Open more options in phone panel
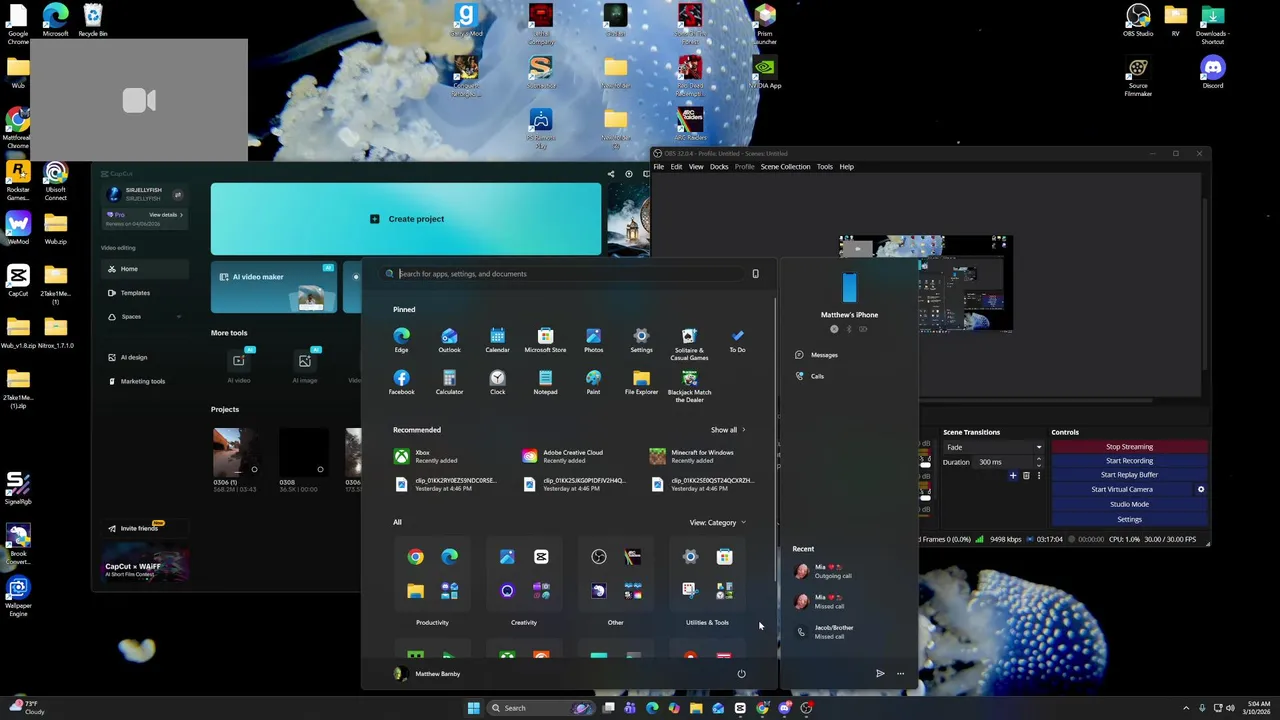The height and width of the screenshot is (720, 1280). 900,673
